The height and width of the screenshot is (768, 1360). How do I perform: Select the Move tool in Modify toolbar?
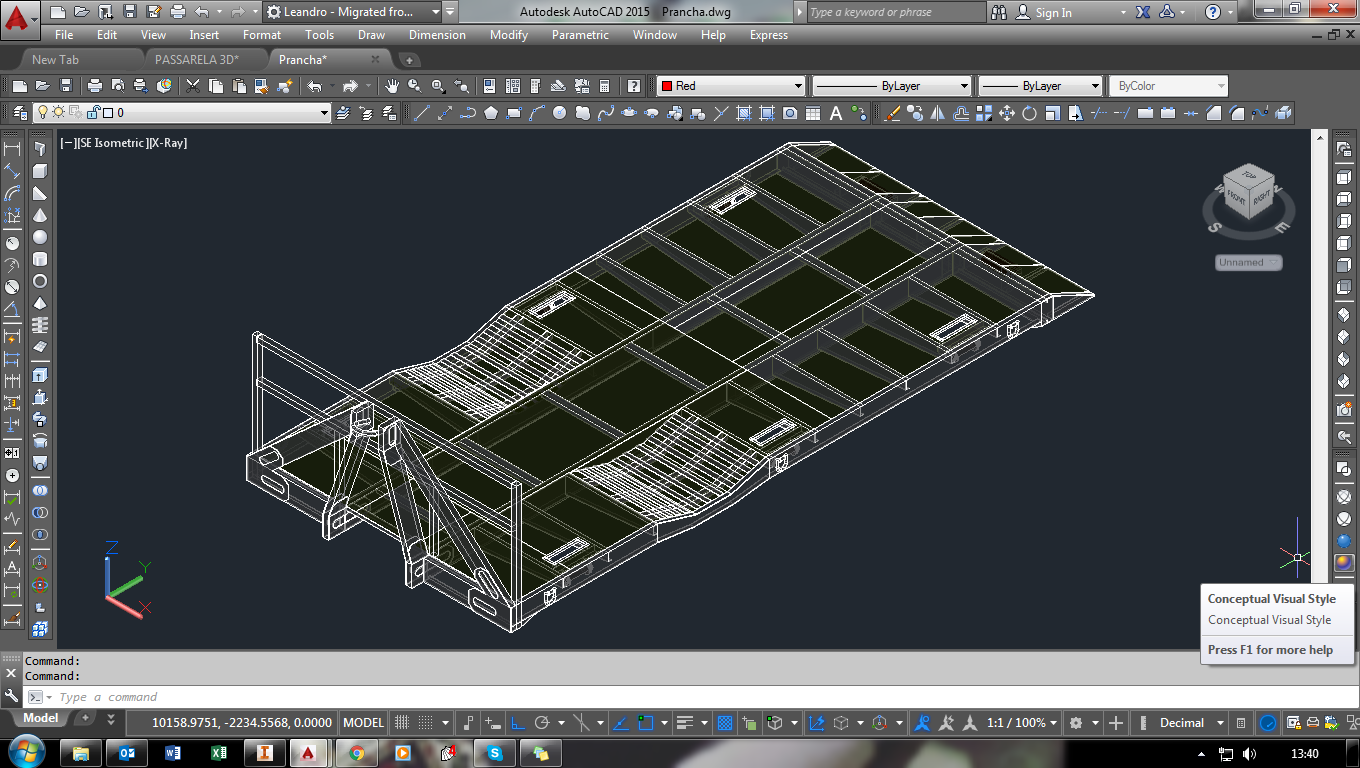tap(1007, 113)
